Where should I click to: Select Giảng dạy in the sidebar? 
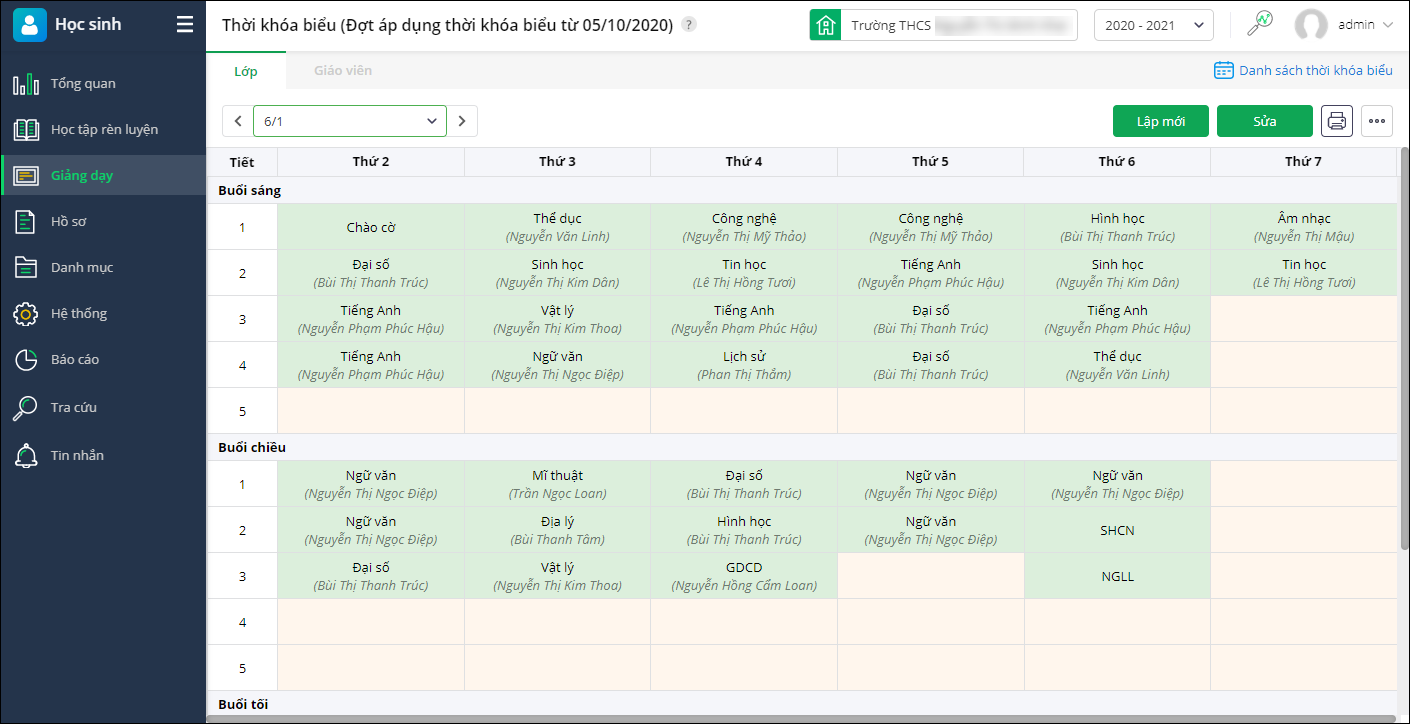click(103, 176)
